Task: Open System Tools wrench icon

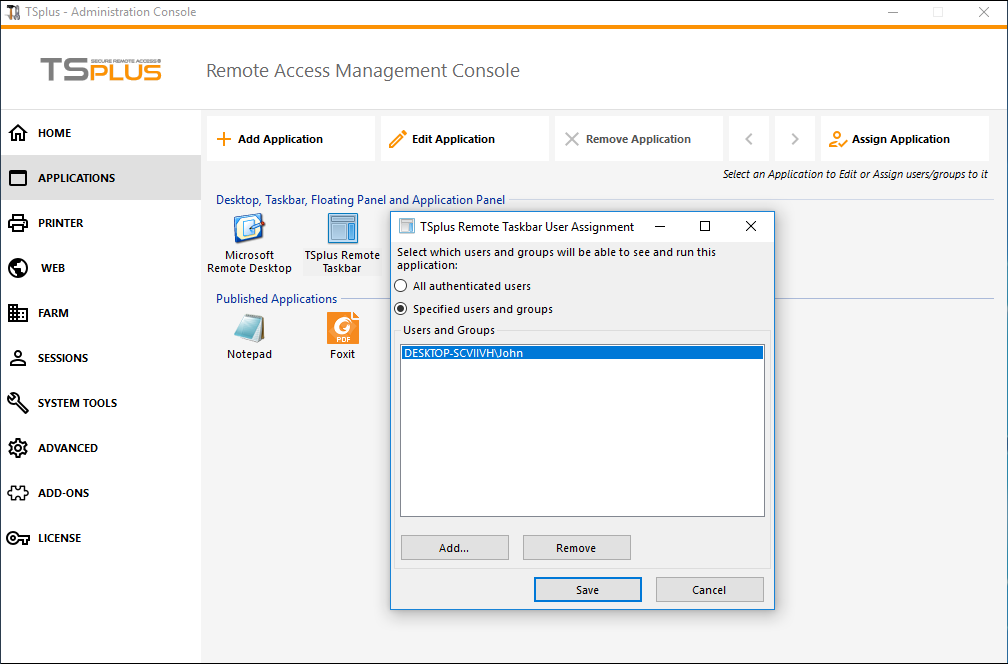Action: pyautogui.click(x=18, y=403)
